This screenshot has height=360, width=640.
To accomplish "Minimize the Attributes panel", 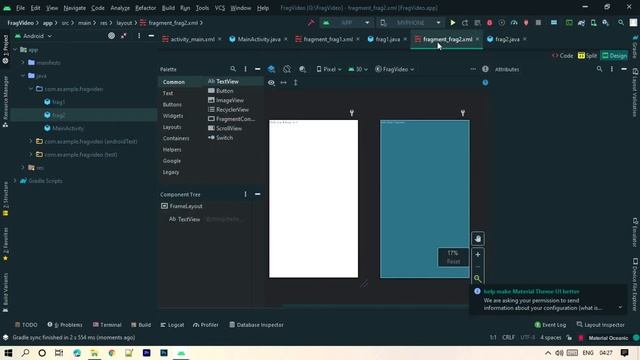I will [x=624, y=69].
